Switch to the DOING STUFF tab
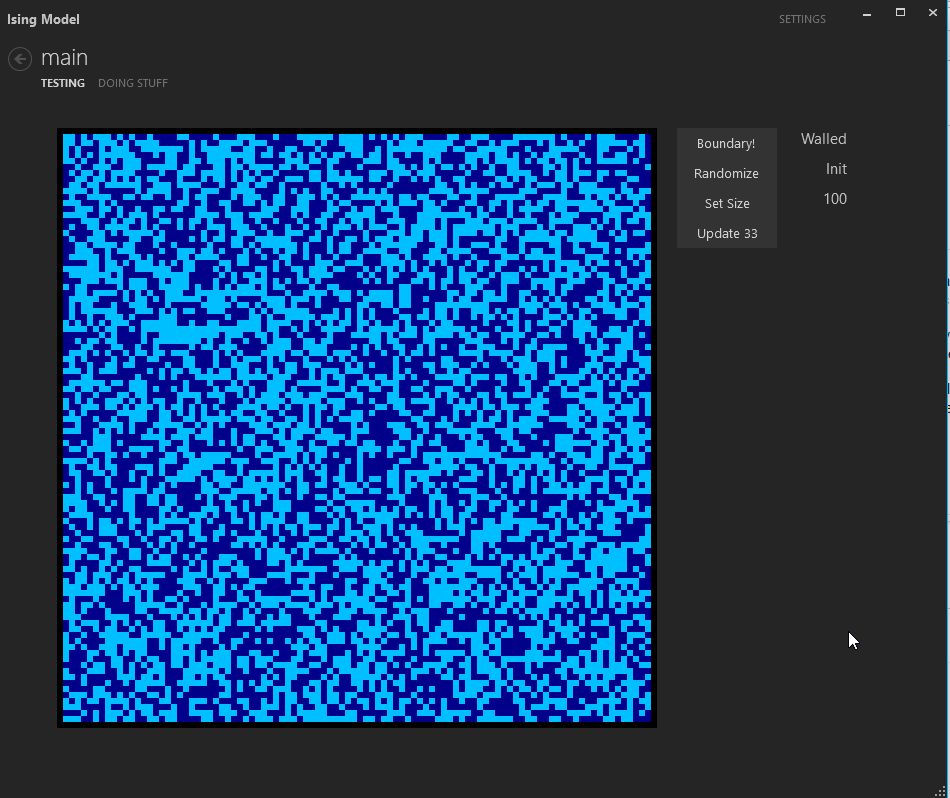Image resolution: width=950 pixels, height=798 pixels. point(133,83)
